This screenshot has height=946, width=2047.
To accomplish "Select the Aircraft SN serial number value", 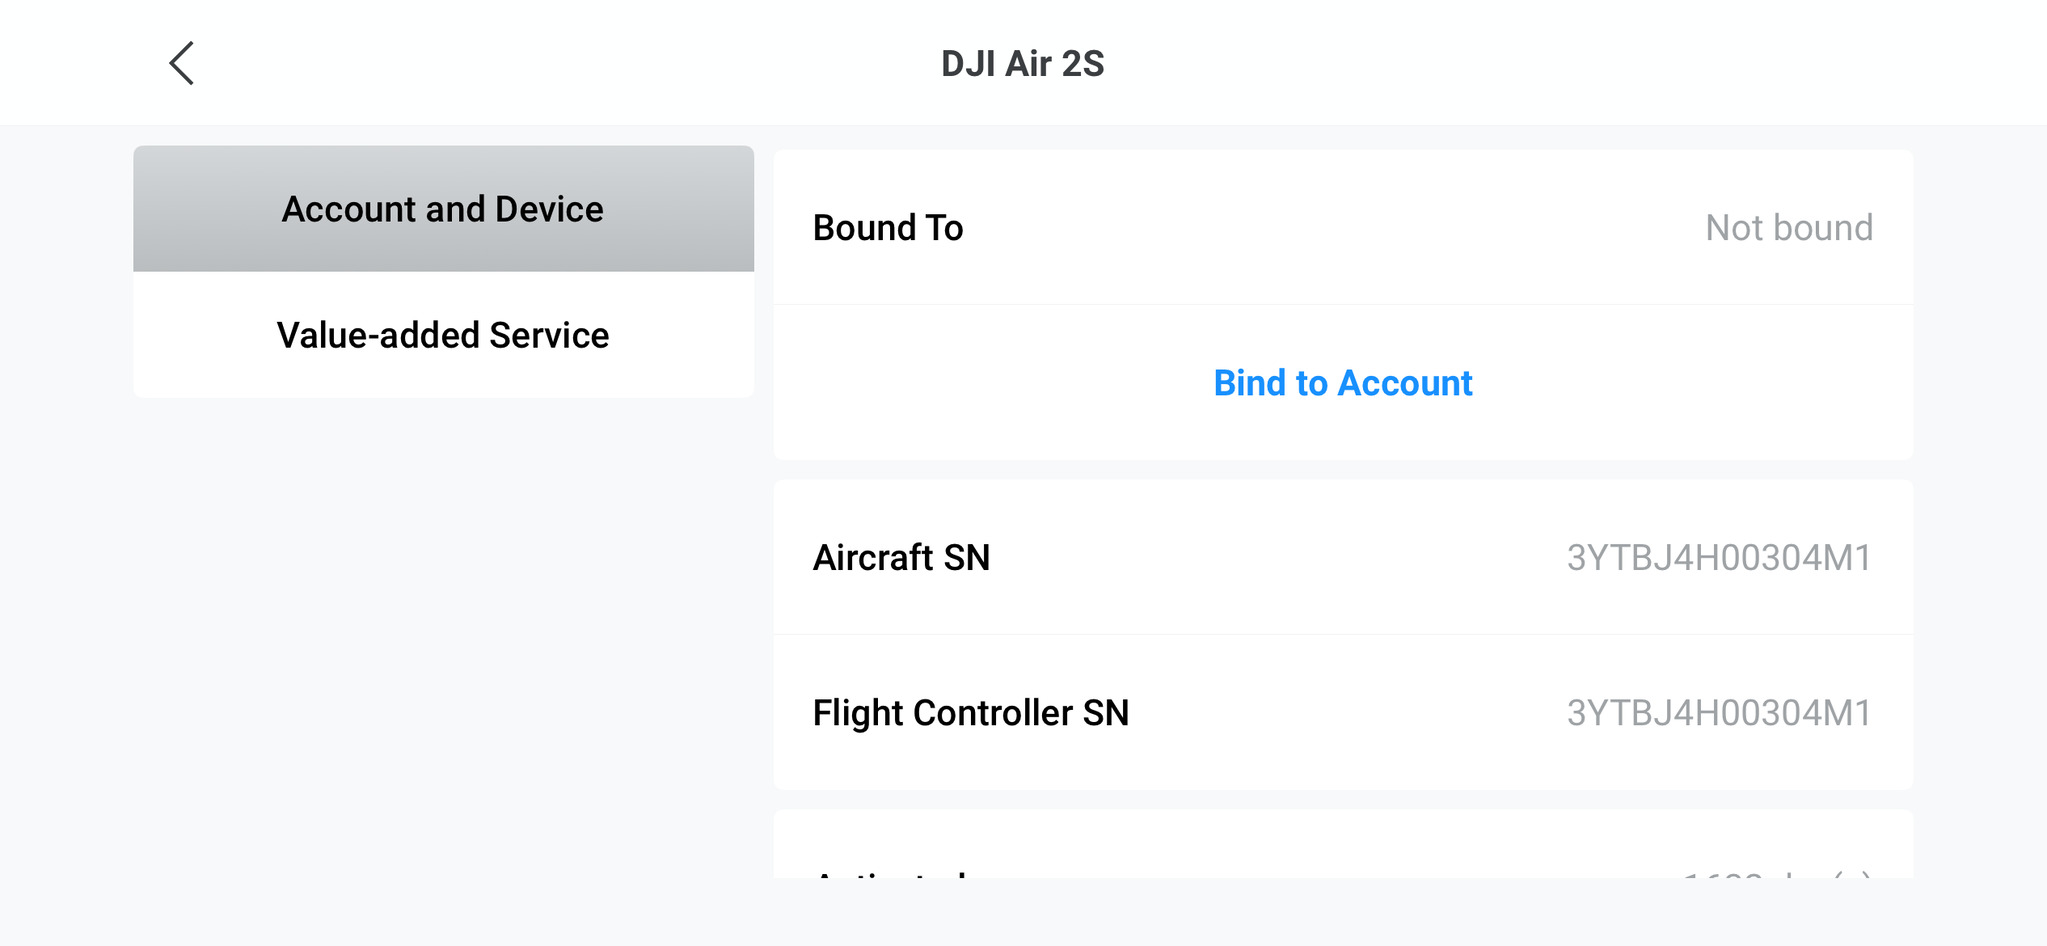I will 1718,558.
